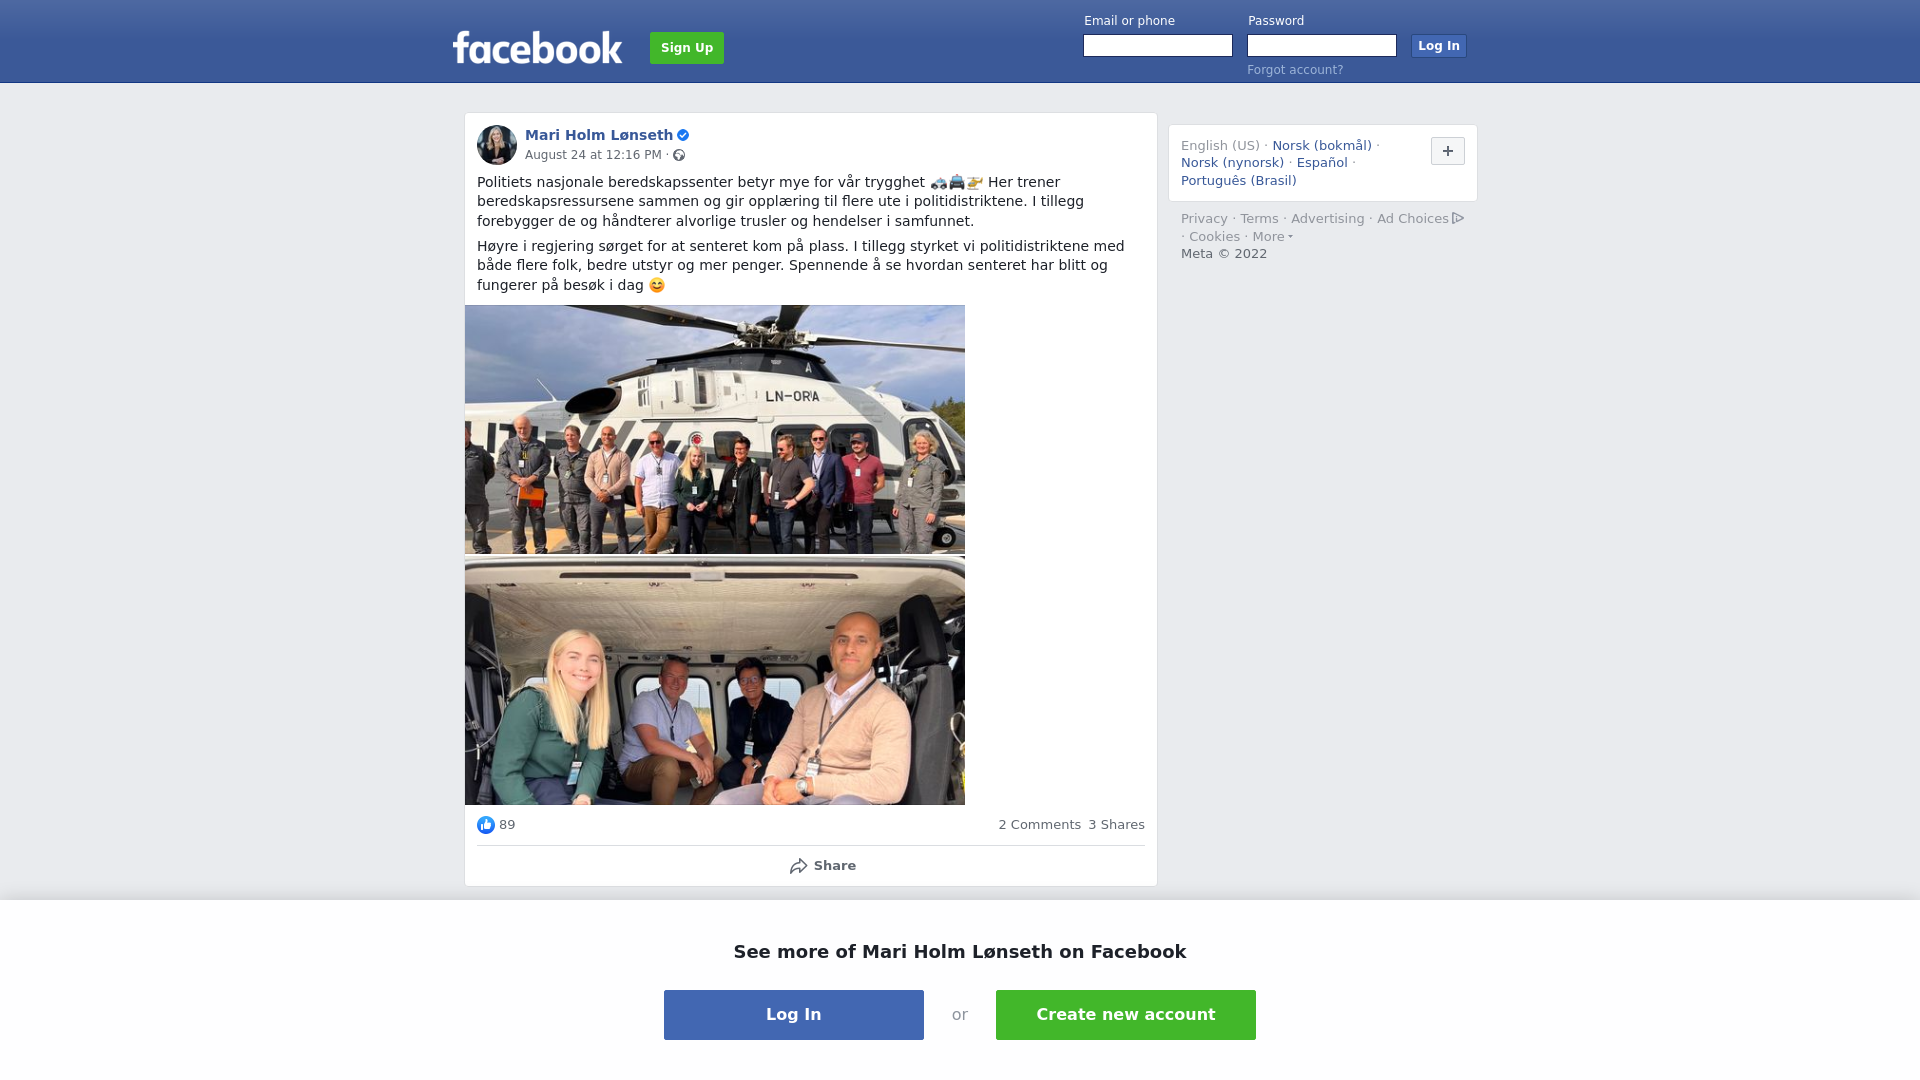Click the Create new account button

(x=1126, y=1015)
